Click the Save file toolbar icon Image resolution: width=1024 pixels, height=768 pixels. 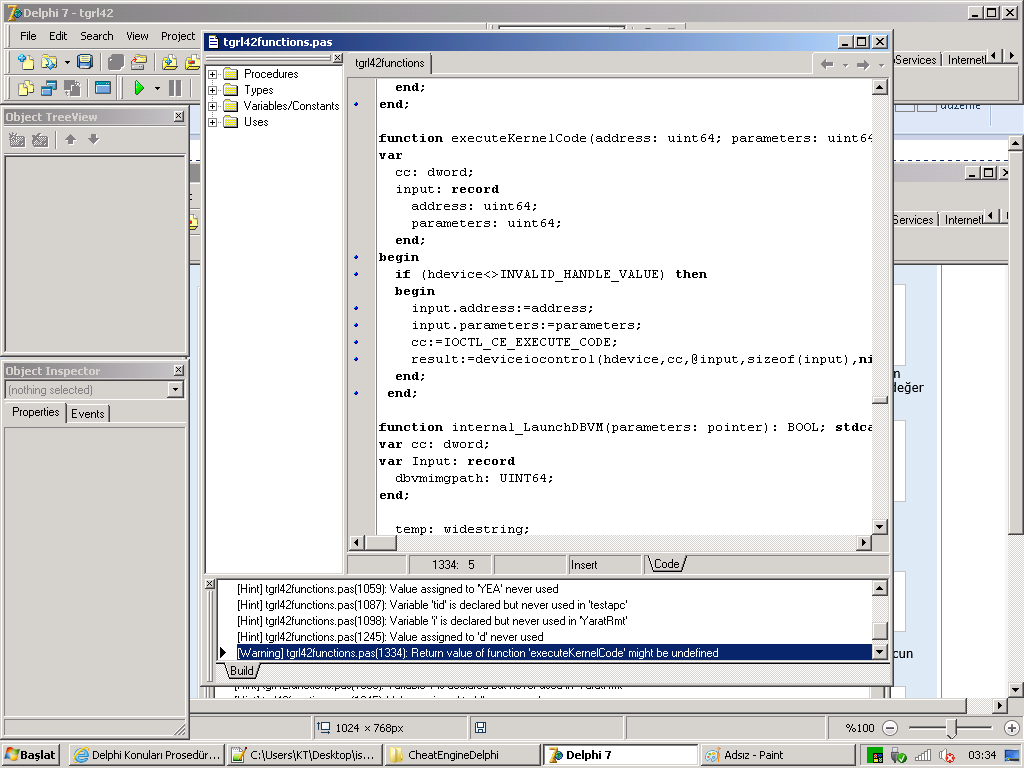coord(85,62)
